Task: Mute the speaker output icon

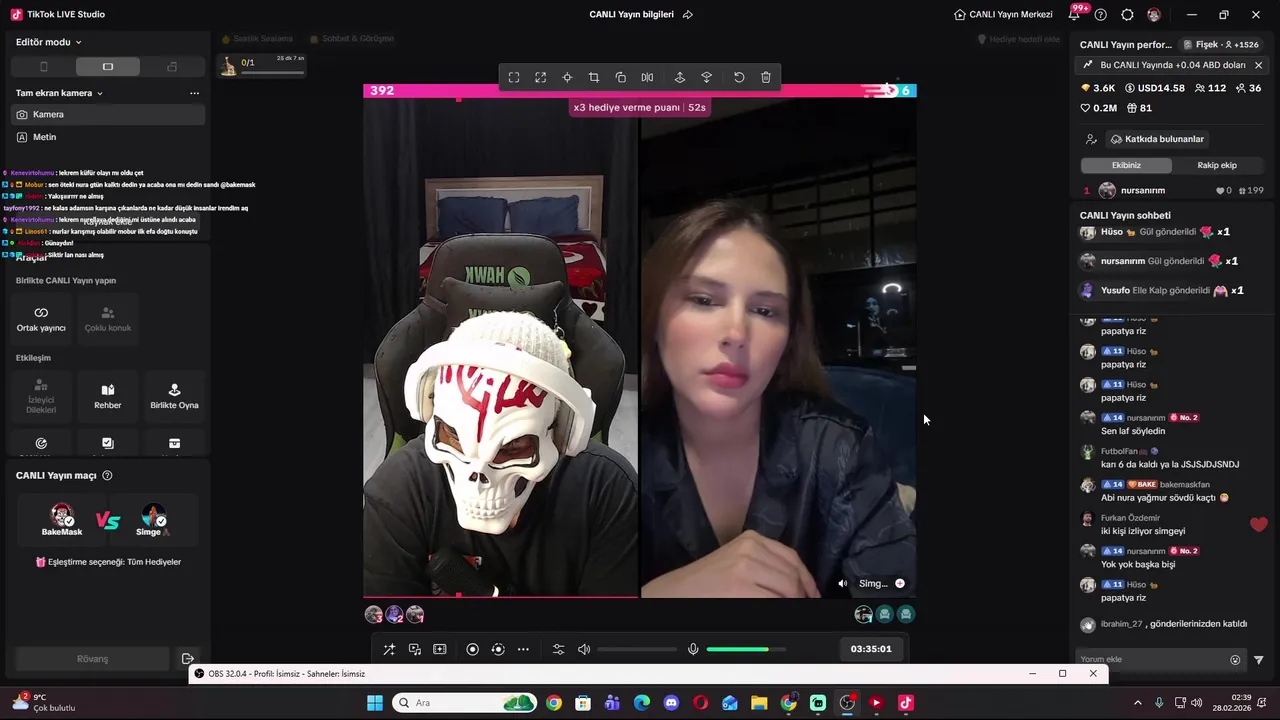Action: point(584,649)
